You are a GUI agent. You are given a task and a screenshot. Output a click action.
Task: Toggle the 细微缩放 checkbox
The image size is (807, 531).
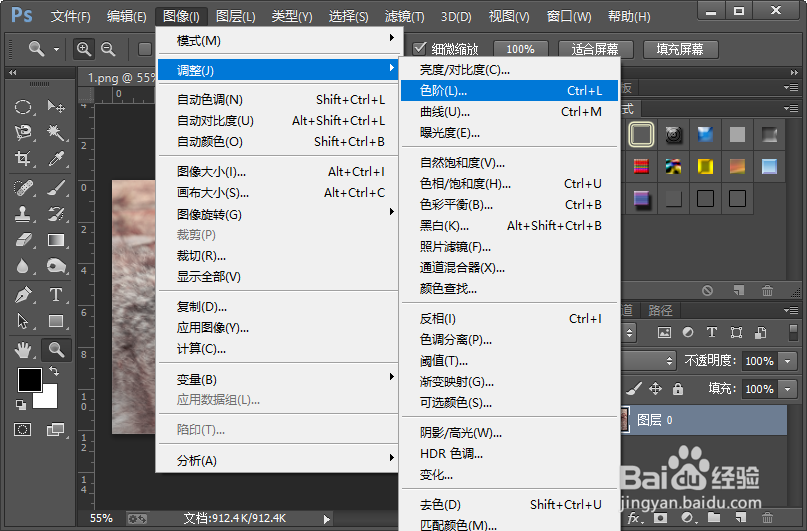coord(419,48)
